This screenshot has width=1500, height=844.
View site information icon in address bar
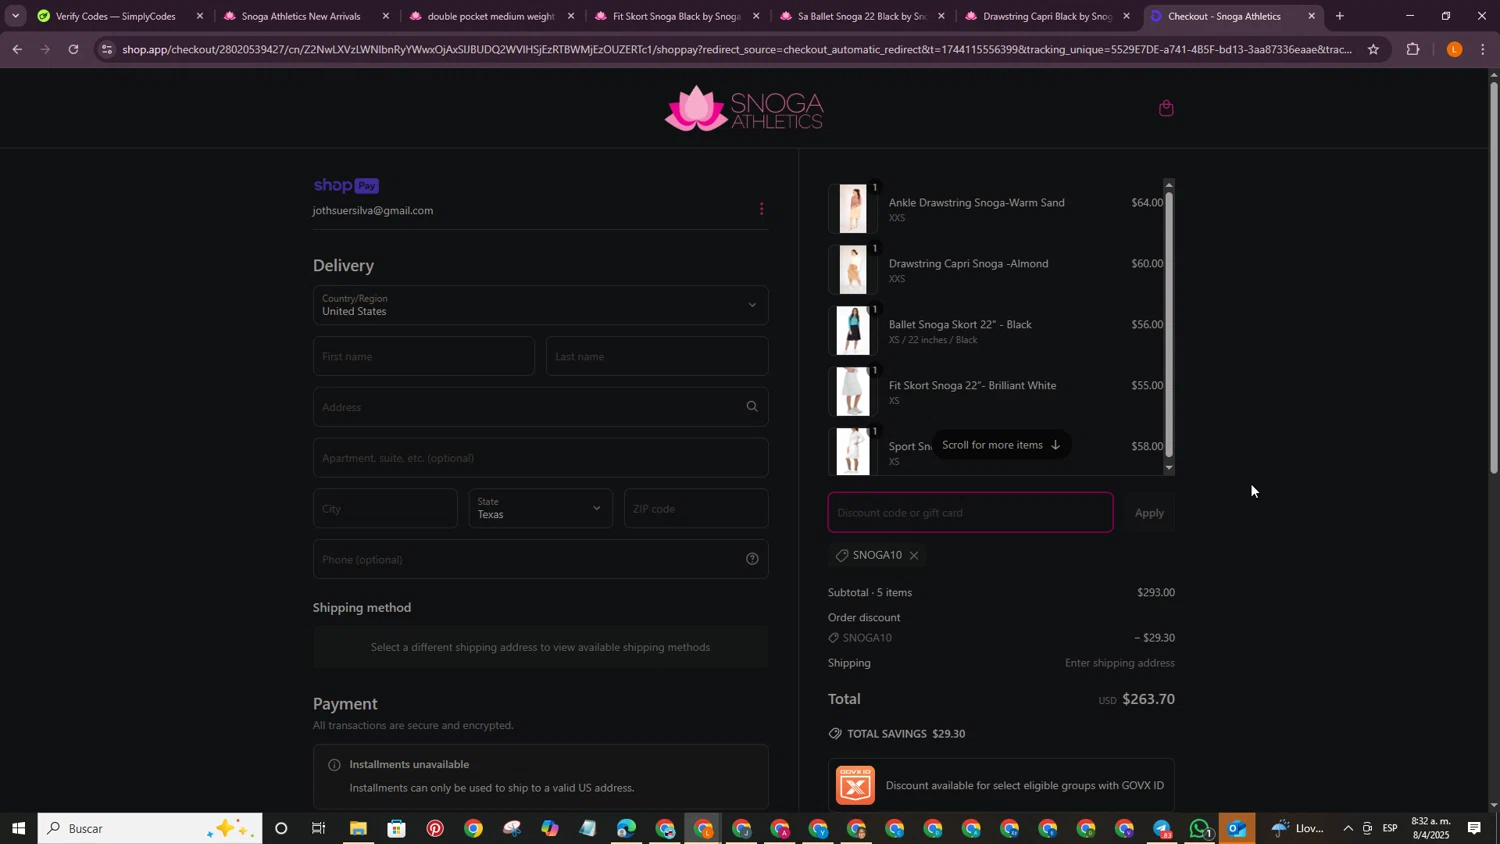[107, 49]
